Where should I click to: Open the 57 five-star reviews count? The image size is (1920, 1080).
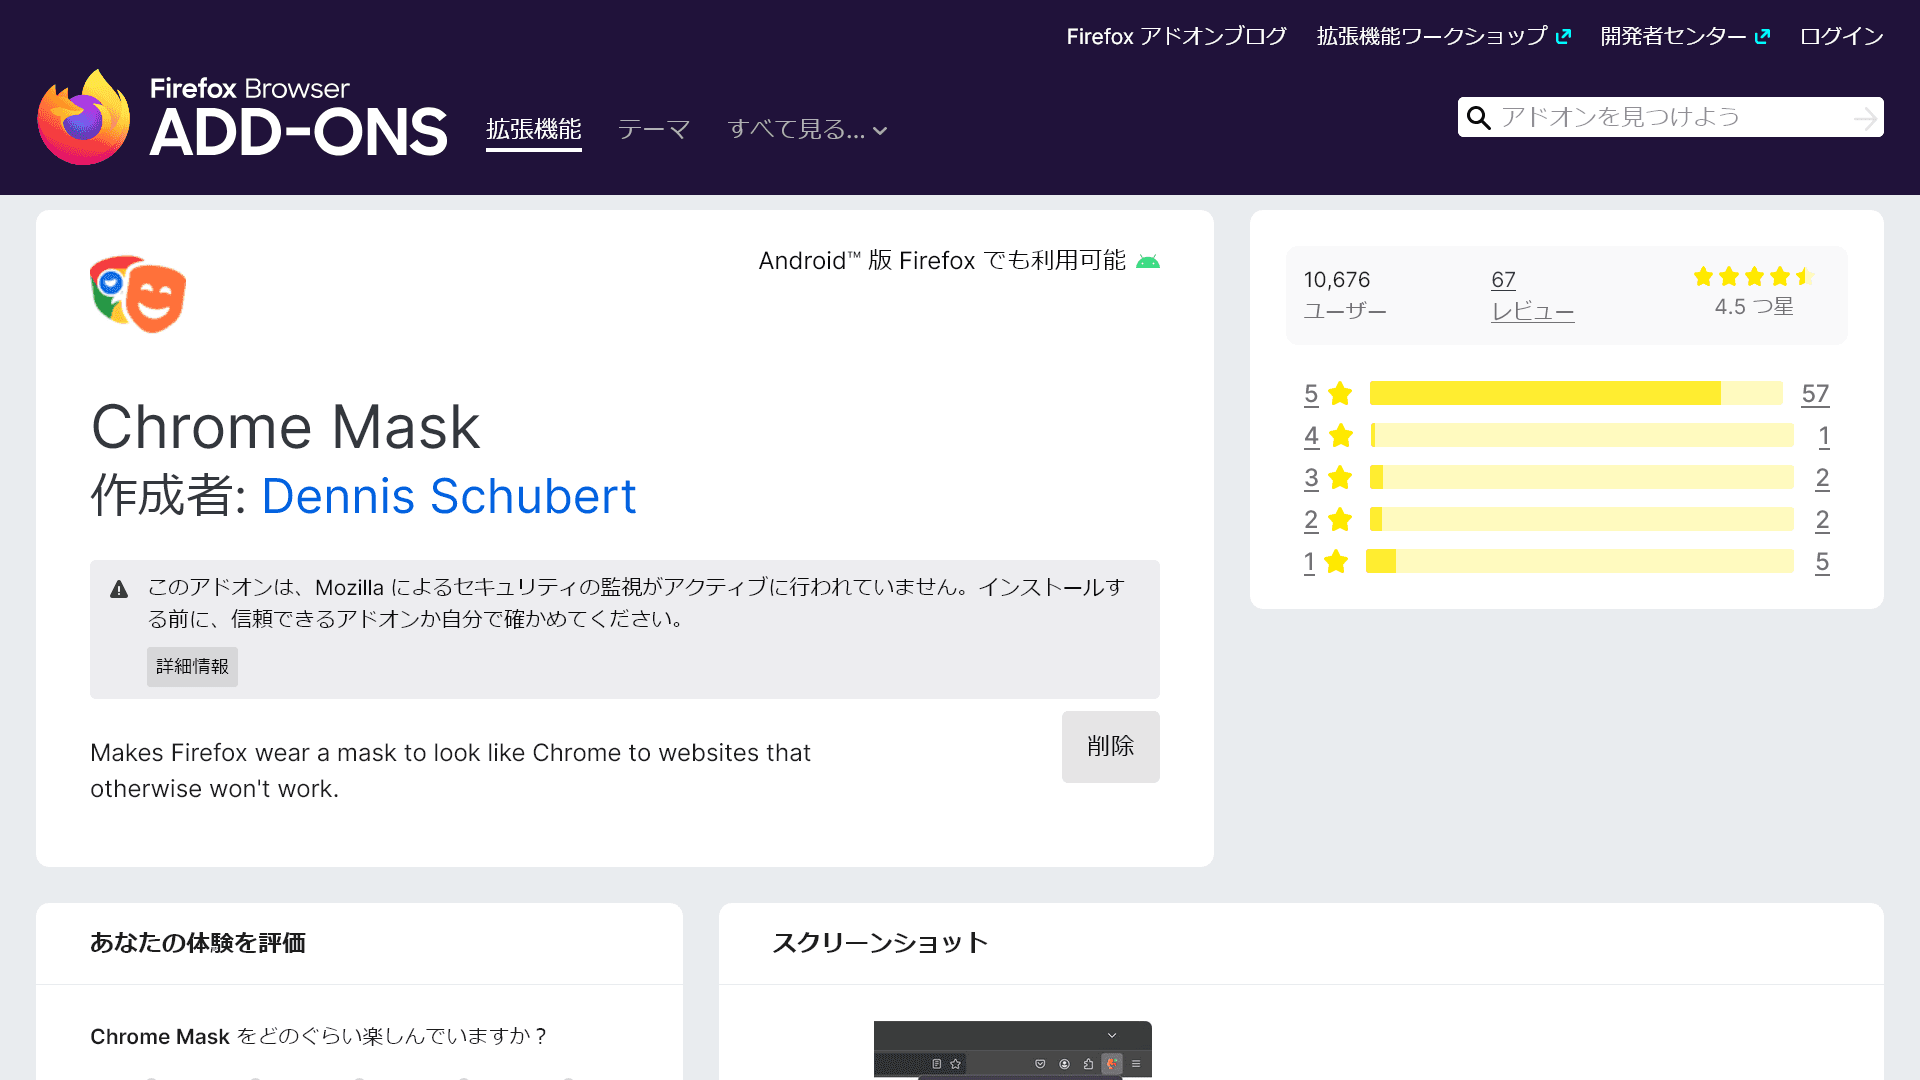(x=1815, y=394)
